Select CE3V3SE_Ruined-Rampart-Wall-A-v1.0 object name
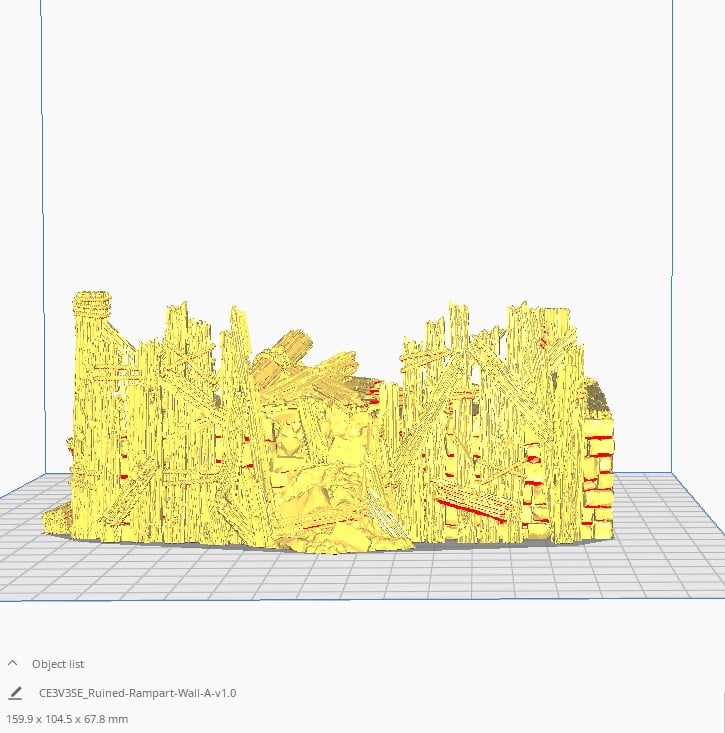The width and height of the screenshot is (725, 733). (137, 693)
